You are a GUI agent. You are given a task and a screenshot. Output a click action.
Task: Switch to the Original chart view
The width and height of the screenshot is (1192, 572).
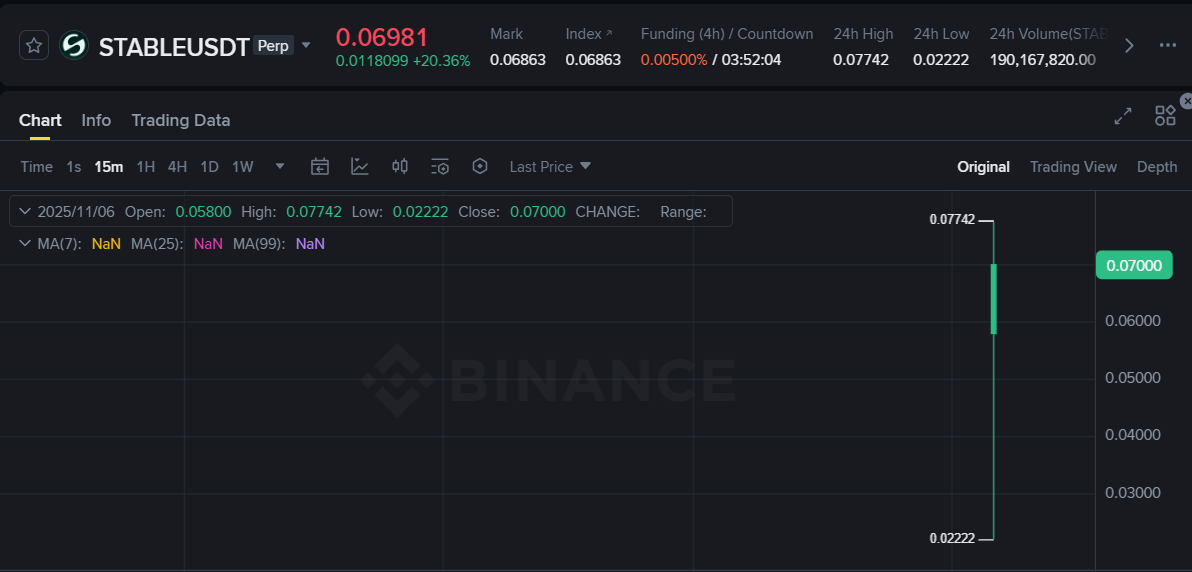pyautogui.click(x=983, y=167)
